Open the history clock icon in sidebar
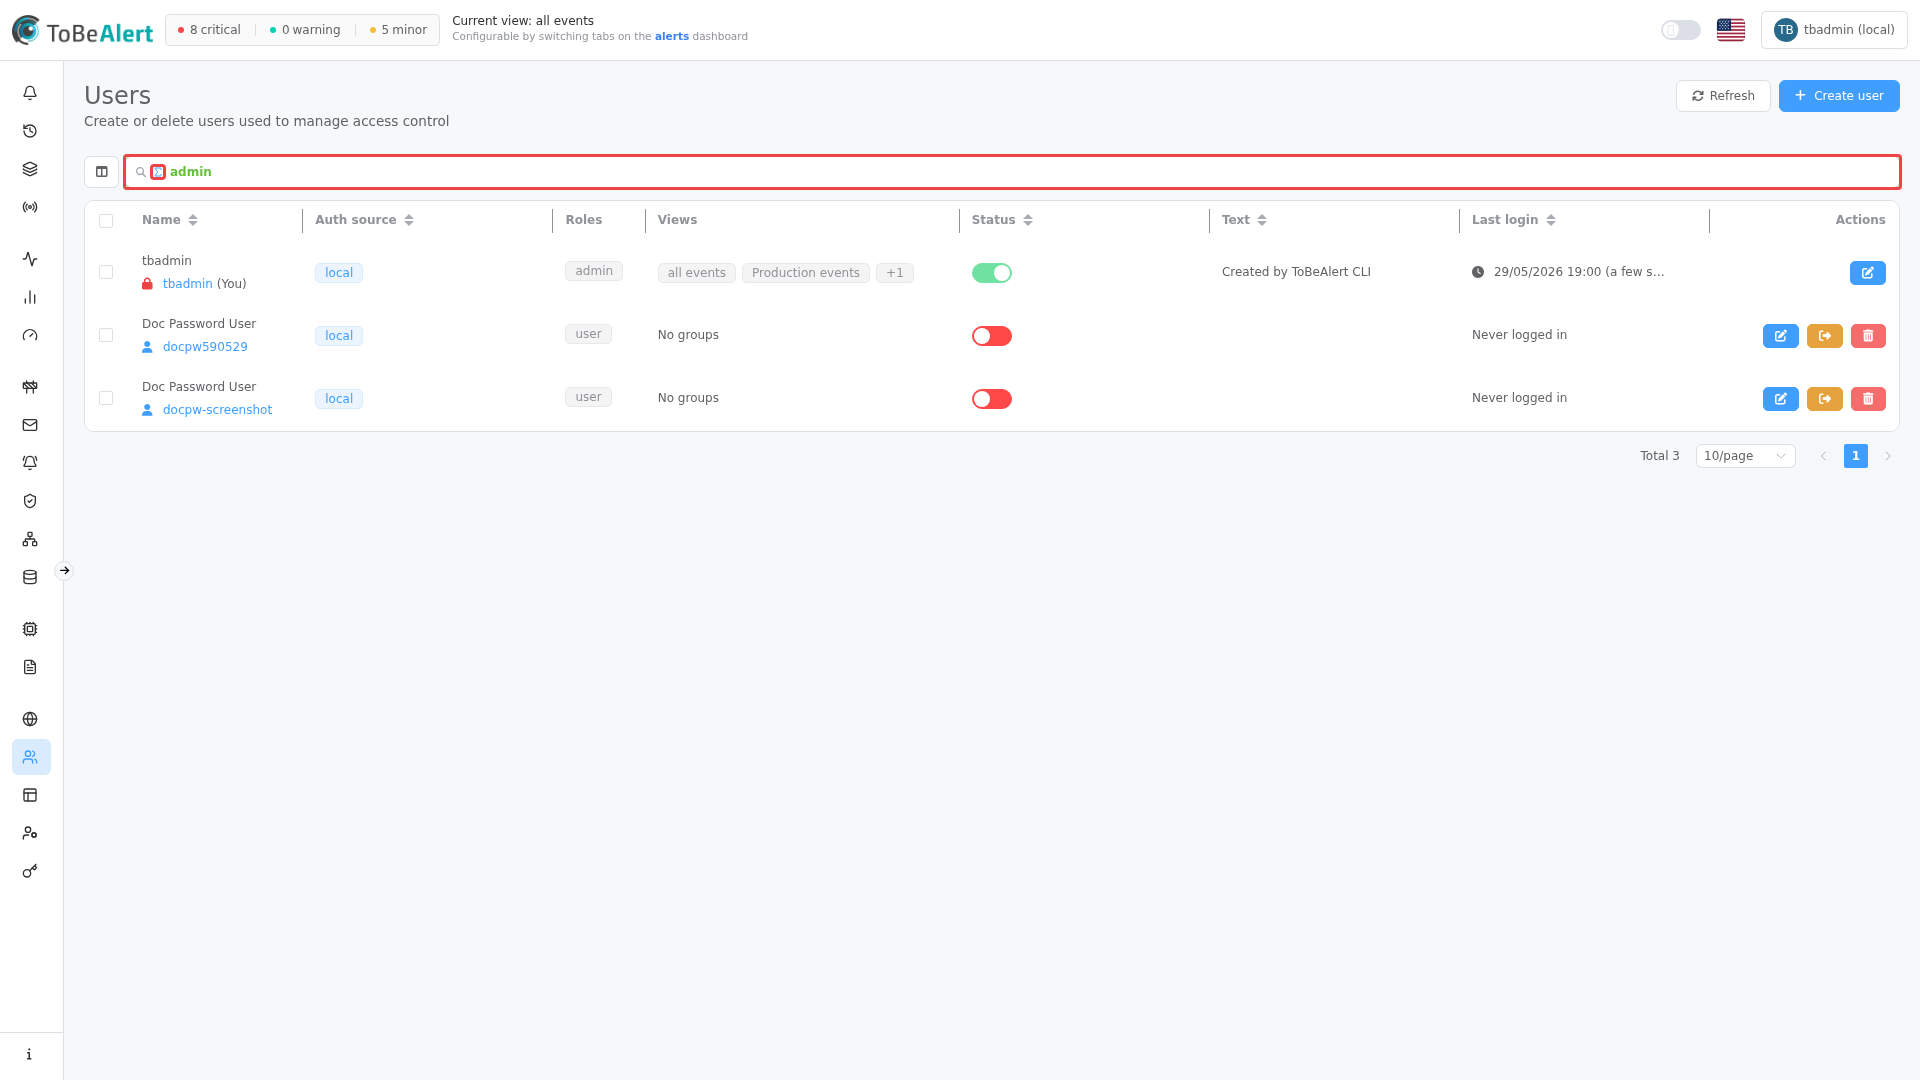 [30, 131]
